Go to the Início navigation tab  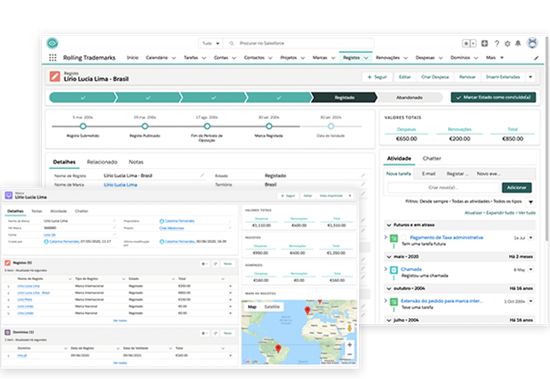pos(133,58)
